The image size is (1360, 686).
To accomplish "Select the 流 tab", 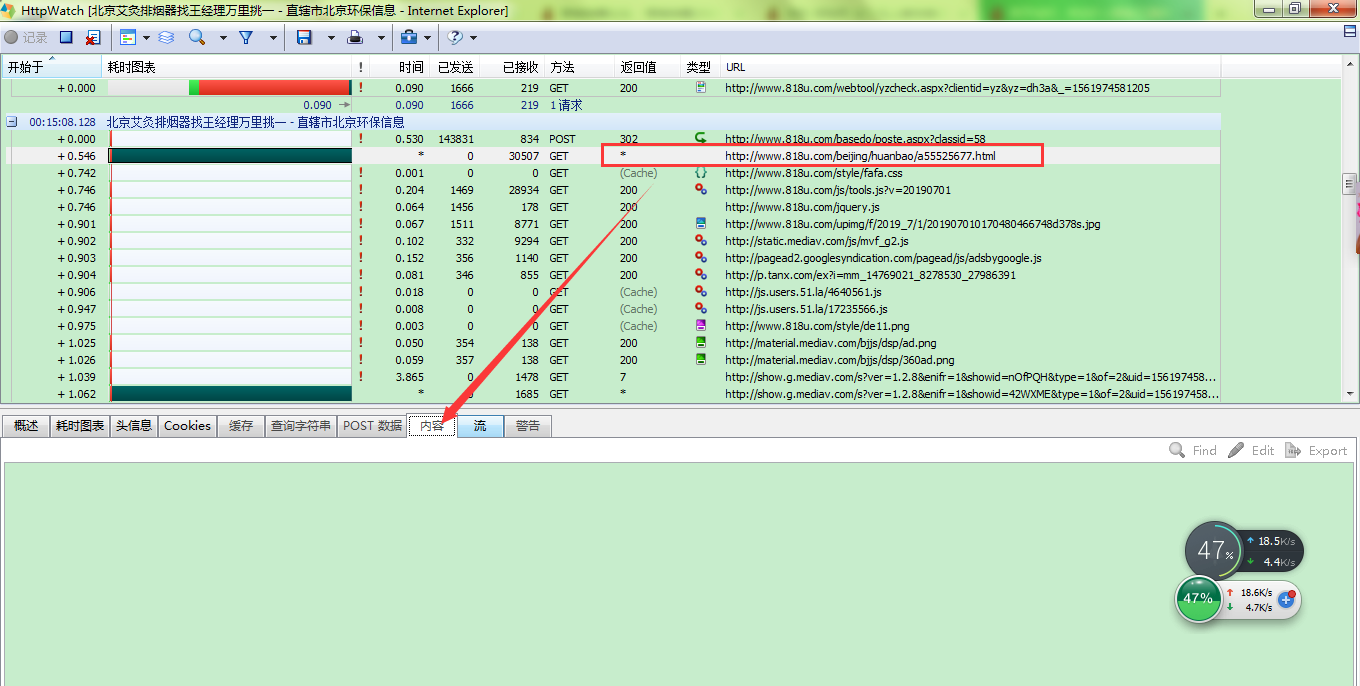I will (x=480, y=426).
